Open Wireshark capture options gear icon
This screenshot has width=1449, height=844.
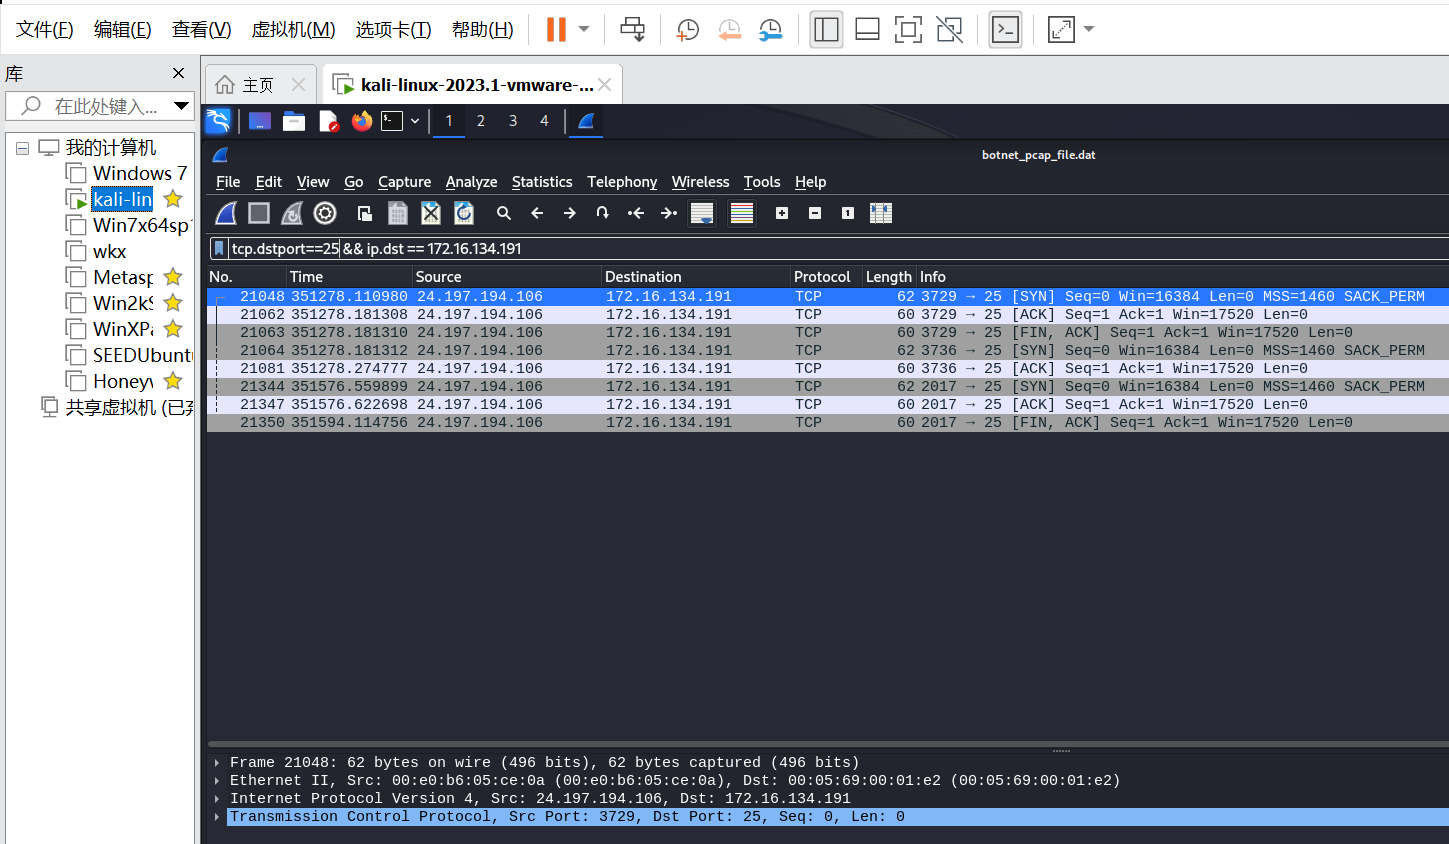click(325, 213)
